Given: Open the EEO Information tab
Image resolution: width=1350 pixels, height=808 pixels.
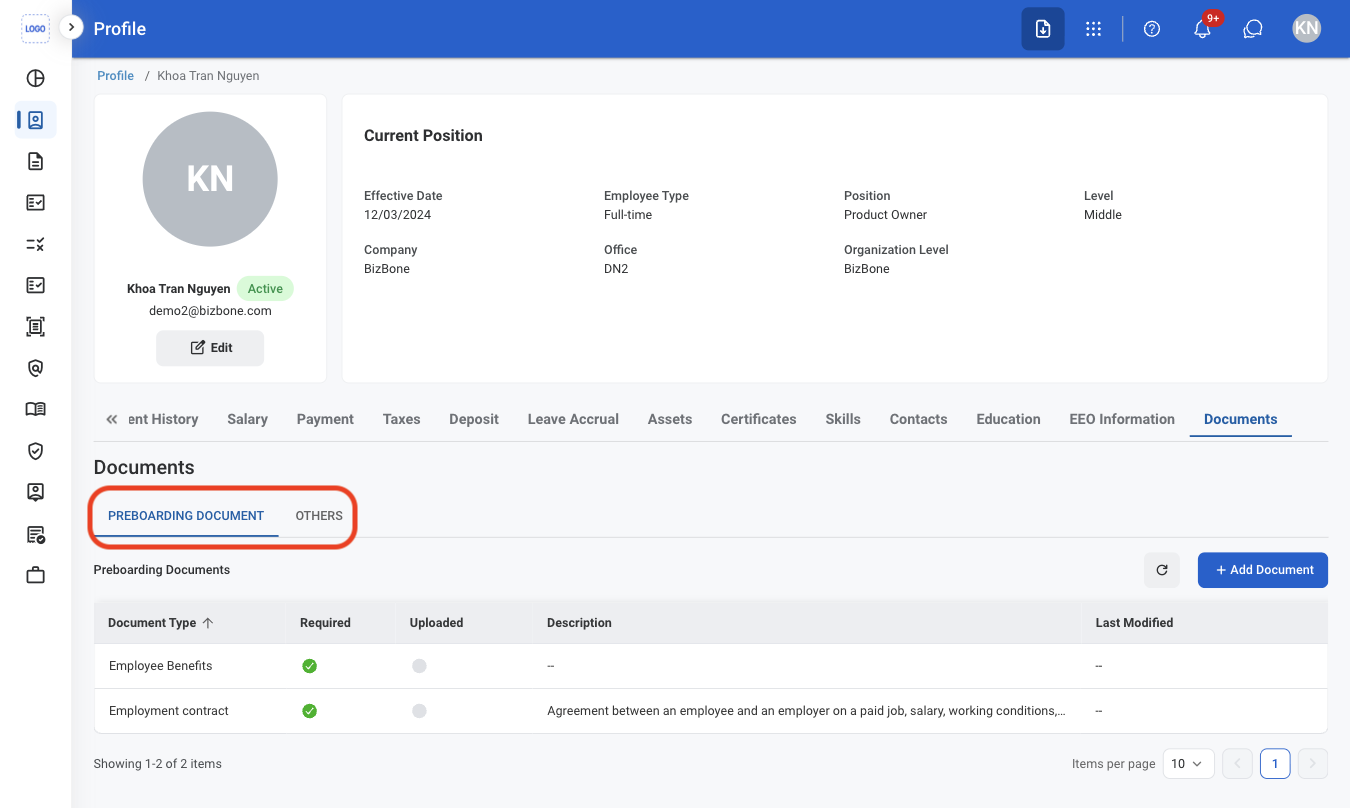Looking at the screenshot, I should coord(1122,419).
